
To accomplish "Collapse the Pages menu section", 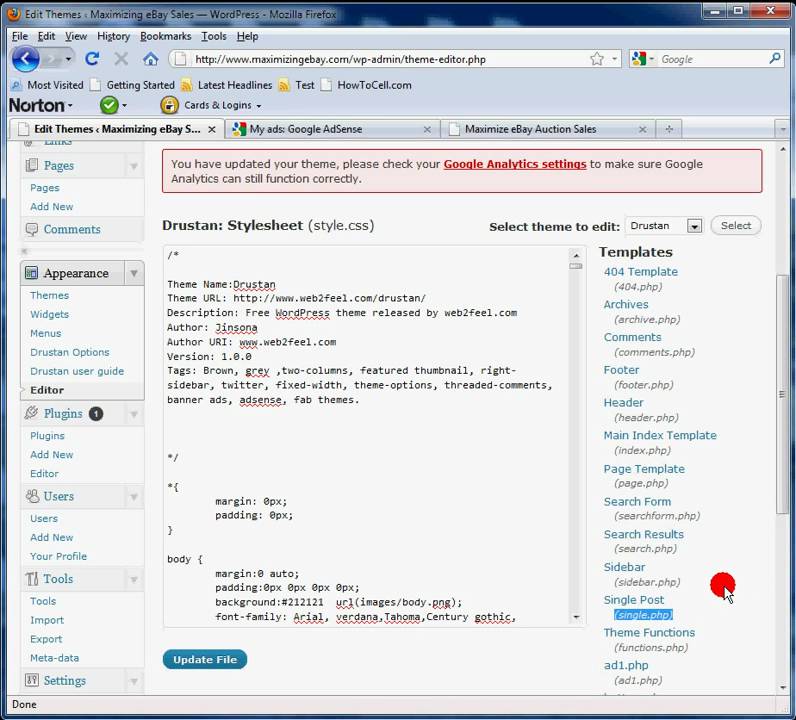I will click(134, 166).
